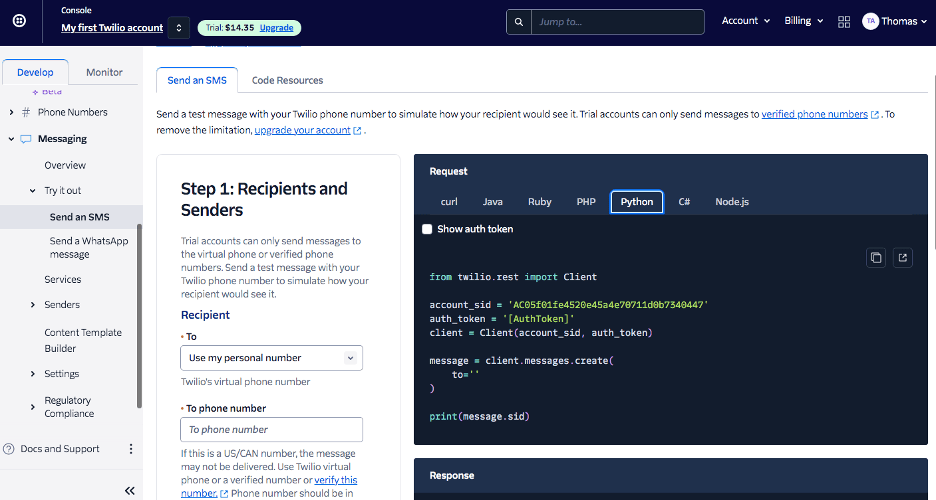Open Docs and Support options menu

(130, 449)
